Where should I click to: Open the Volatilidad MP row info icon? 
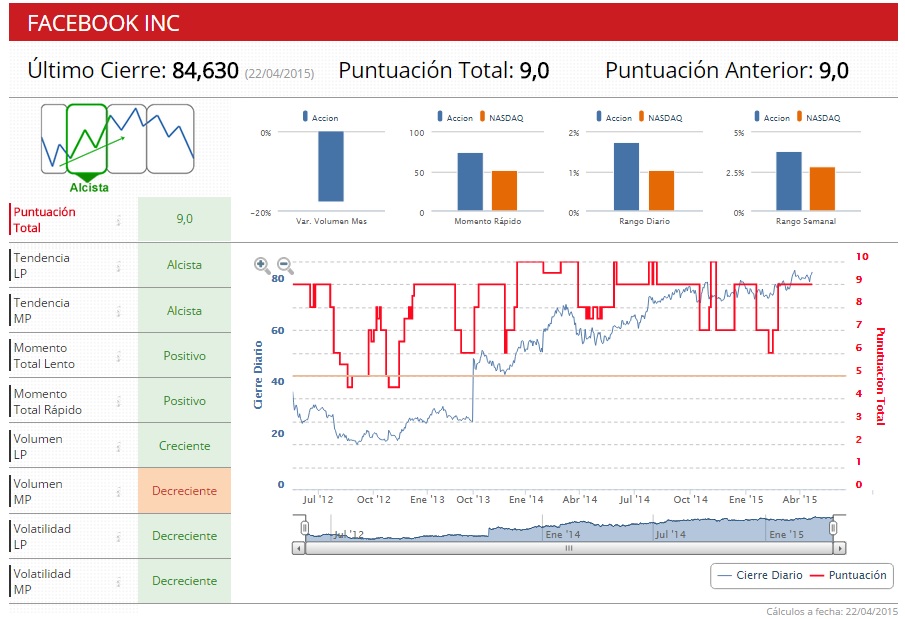pyautogui.click(x=119, y=581)
